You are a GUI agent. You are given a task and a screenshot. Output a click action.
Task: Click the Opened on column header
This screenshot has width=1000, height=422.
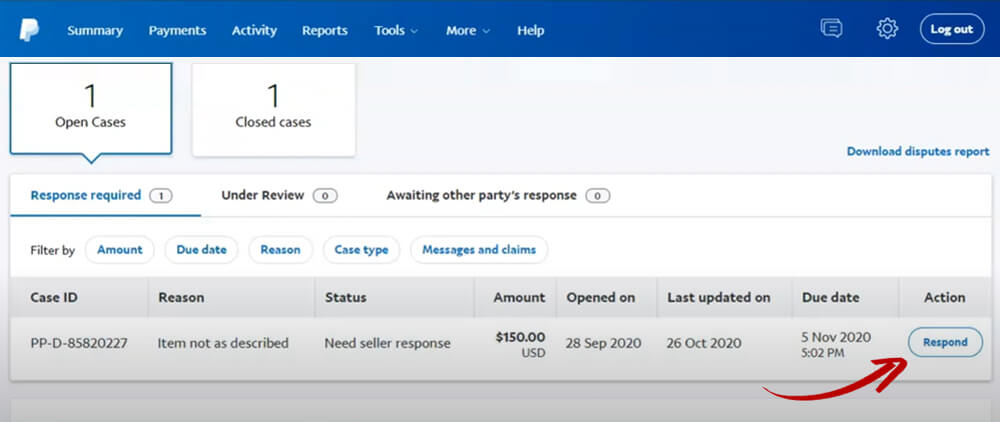pyautogui.click(x=601, y=298)
